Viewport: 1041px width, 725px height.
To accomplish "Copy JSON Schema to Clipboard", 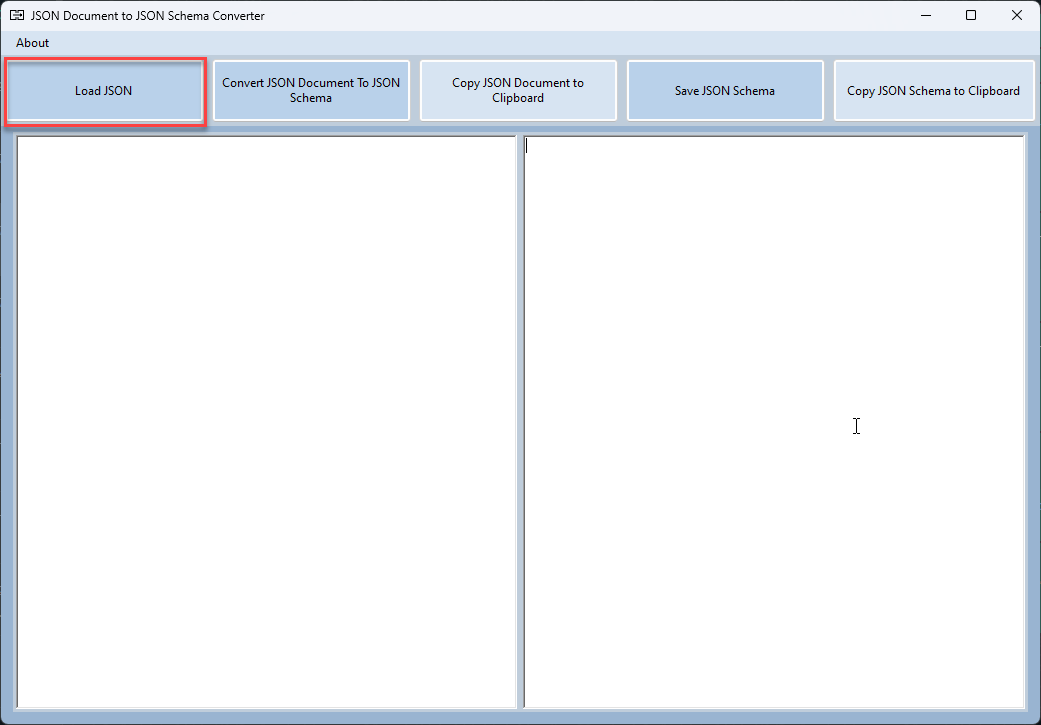I will 933,91.
